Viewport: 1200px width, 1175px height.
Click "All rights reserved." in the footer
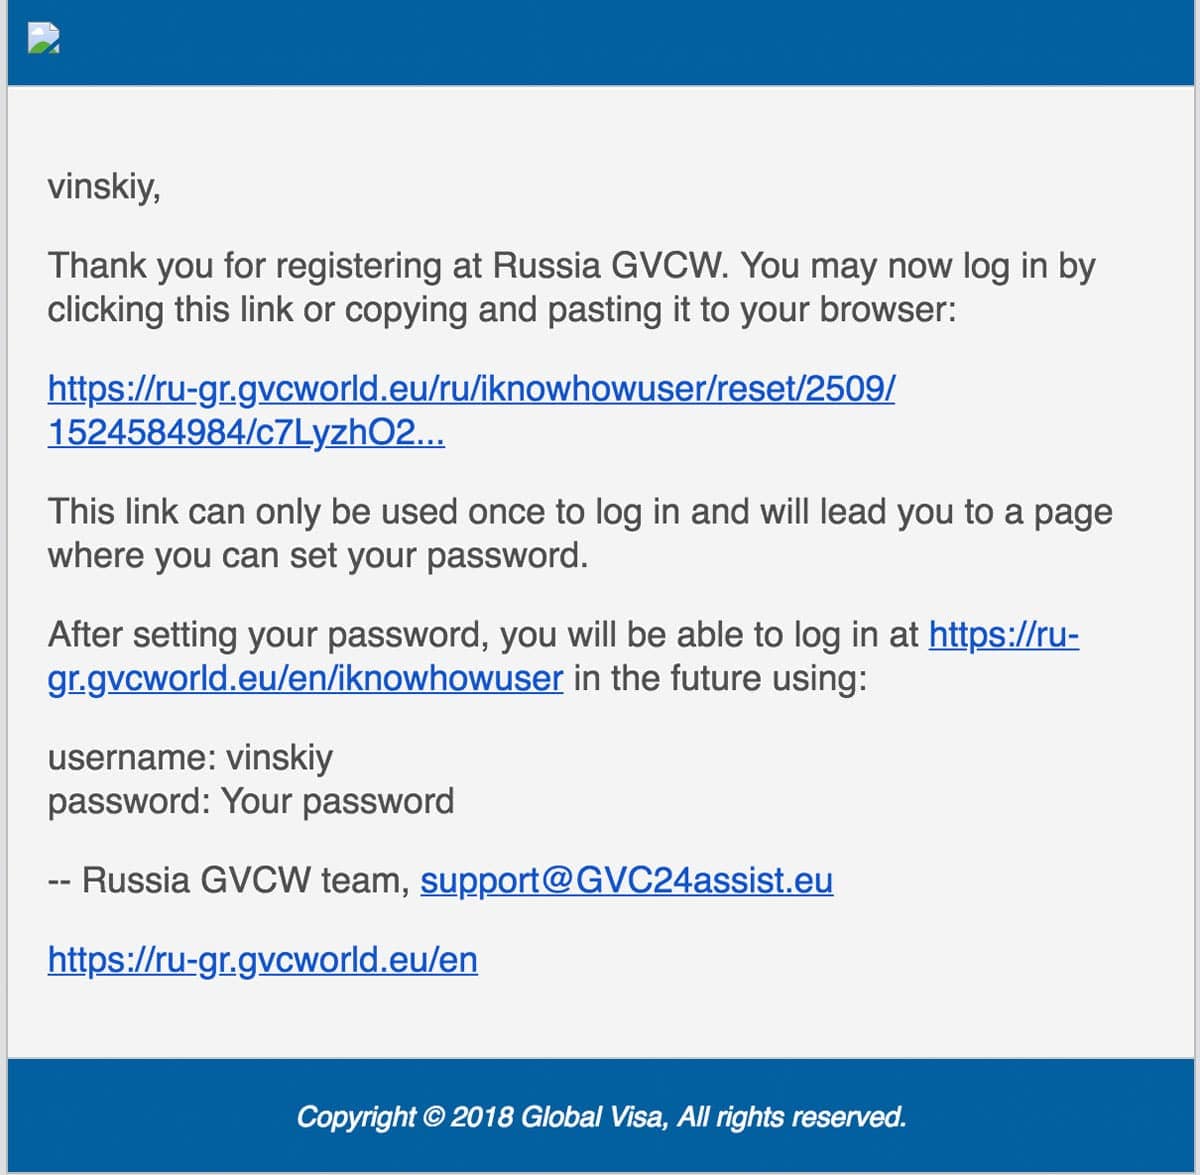click(792, 1116)
